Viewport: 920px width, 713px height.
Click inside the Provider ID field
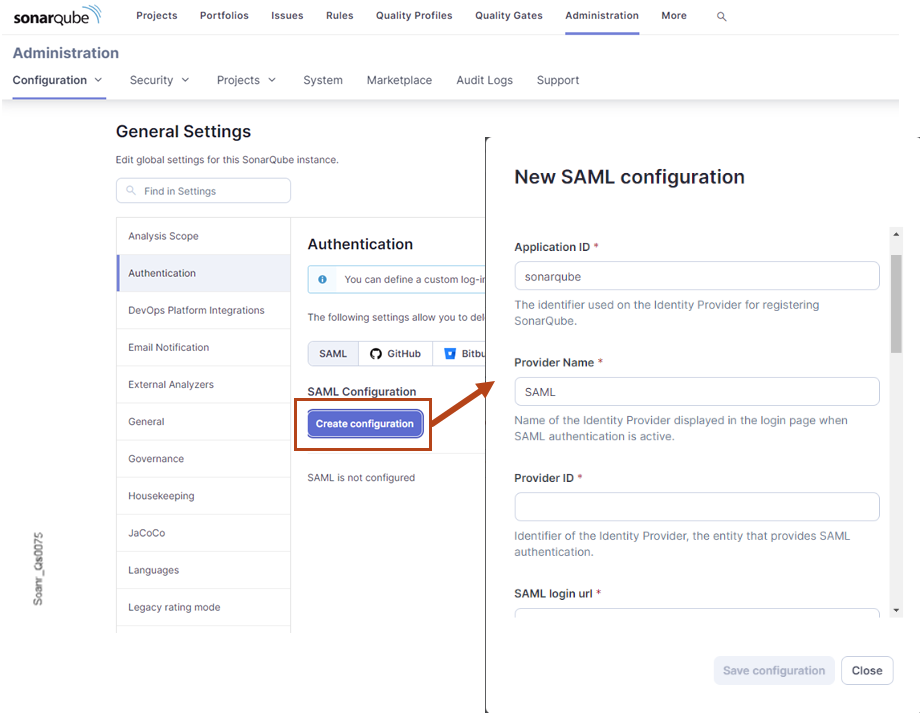coord(696,507)
